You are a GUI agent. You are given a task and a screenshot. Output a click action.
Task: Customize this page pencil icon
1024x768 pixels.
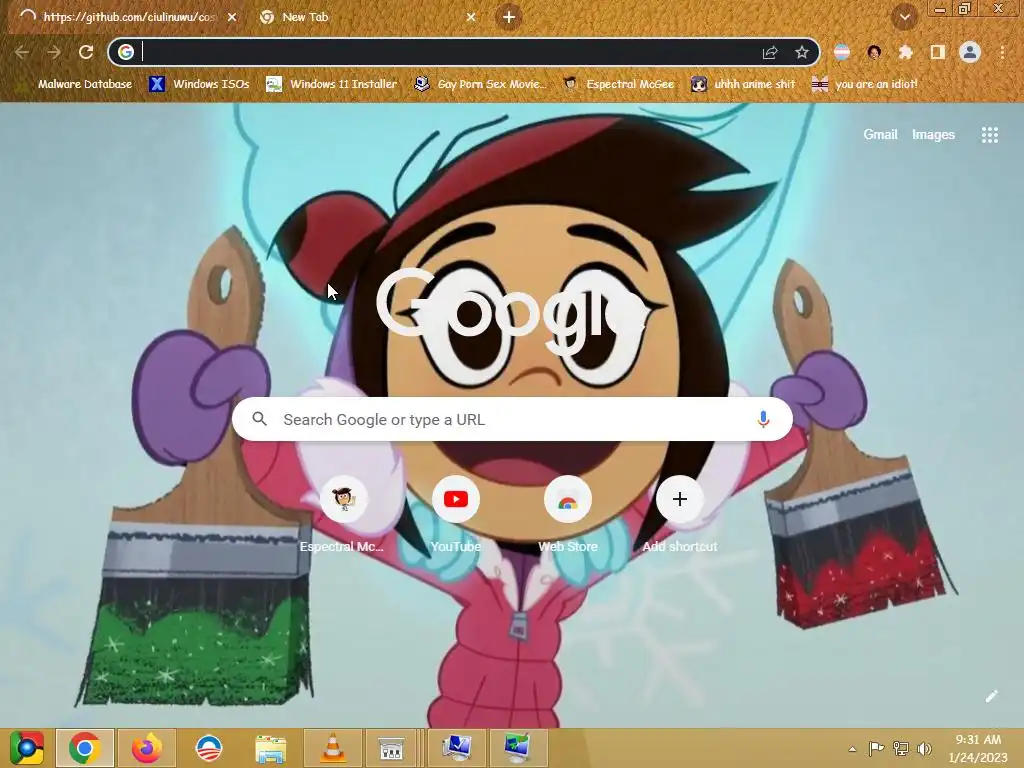[991, 696]
